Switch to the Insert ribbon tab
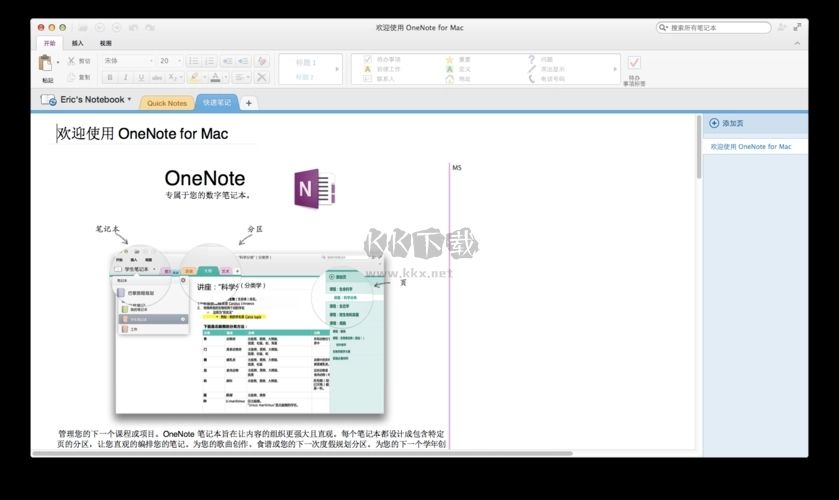 click(x=78, y=43)
